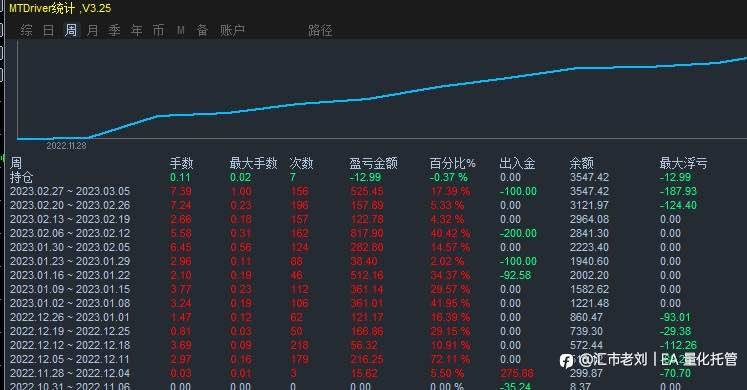
Task: Click the 余额 column header
Action: coord(582,163)
